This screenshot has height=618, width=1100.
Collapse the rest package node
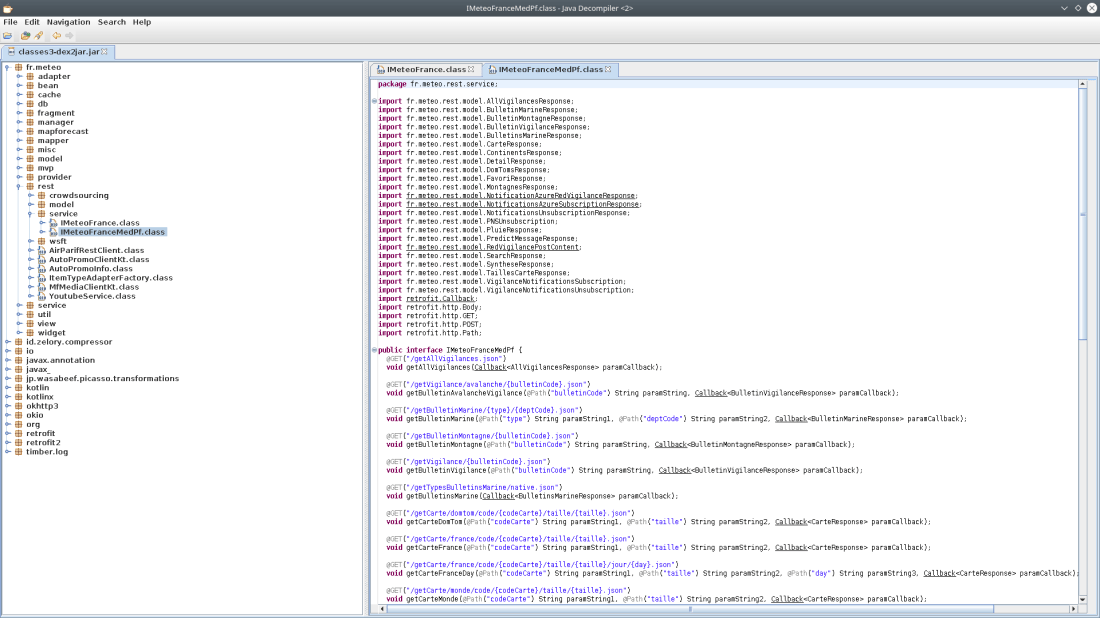(18, 186)
